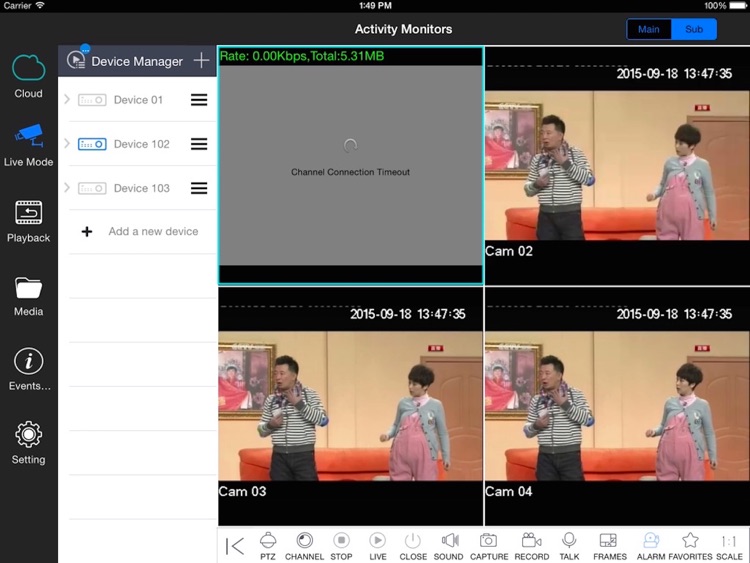Select the Cam 03 video feed
Screen dimensions: 750x563
coord(351,406)
